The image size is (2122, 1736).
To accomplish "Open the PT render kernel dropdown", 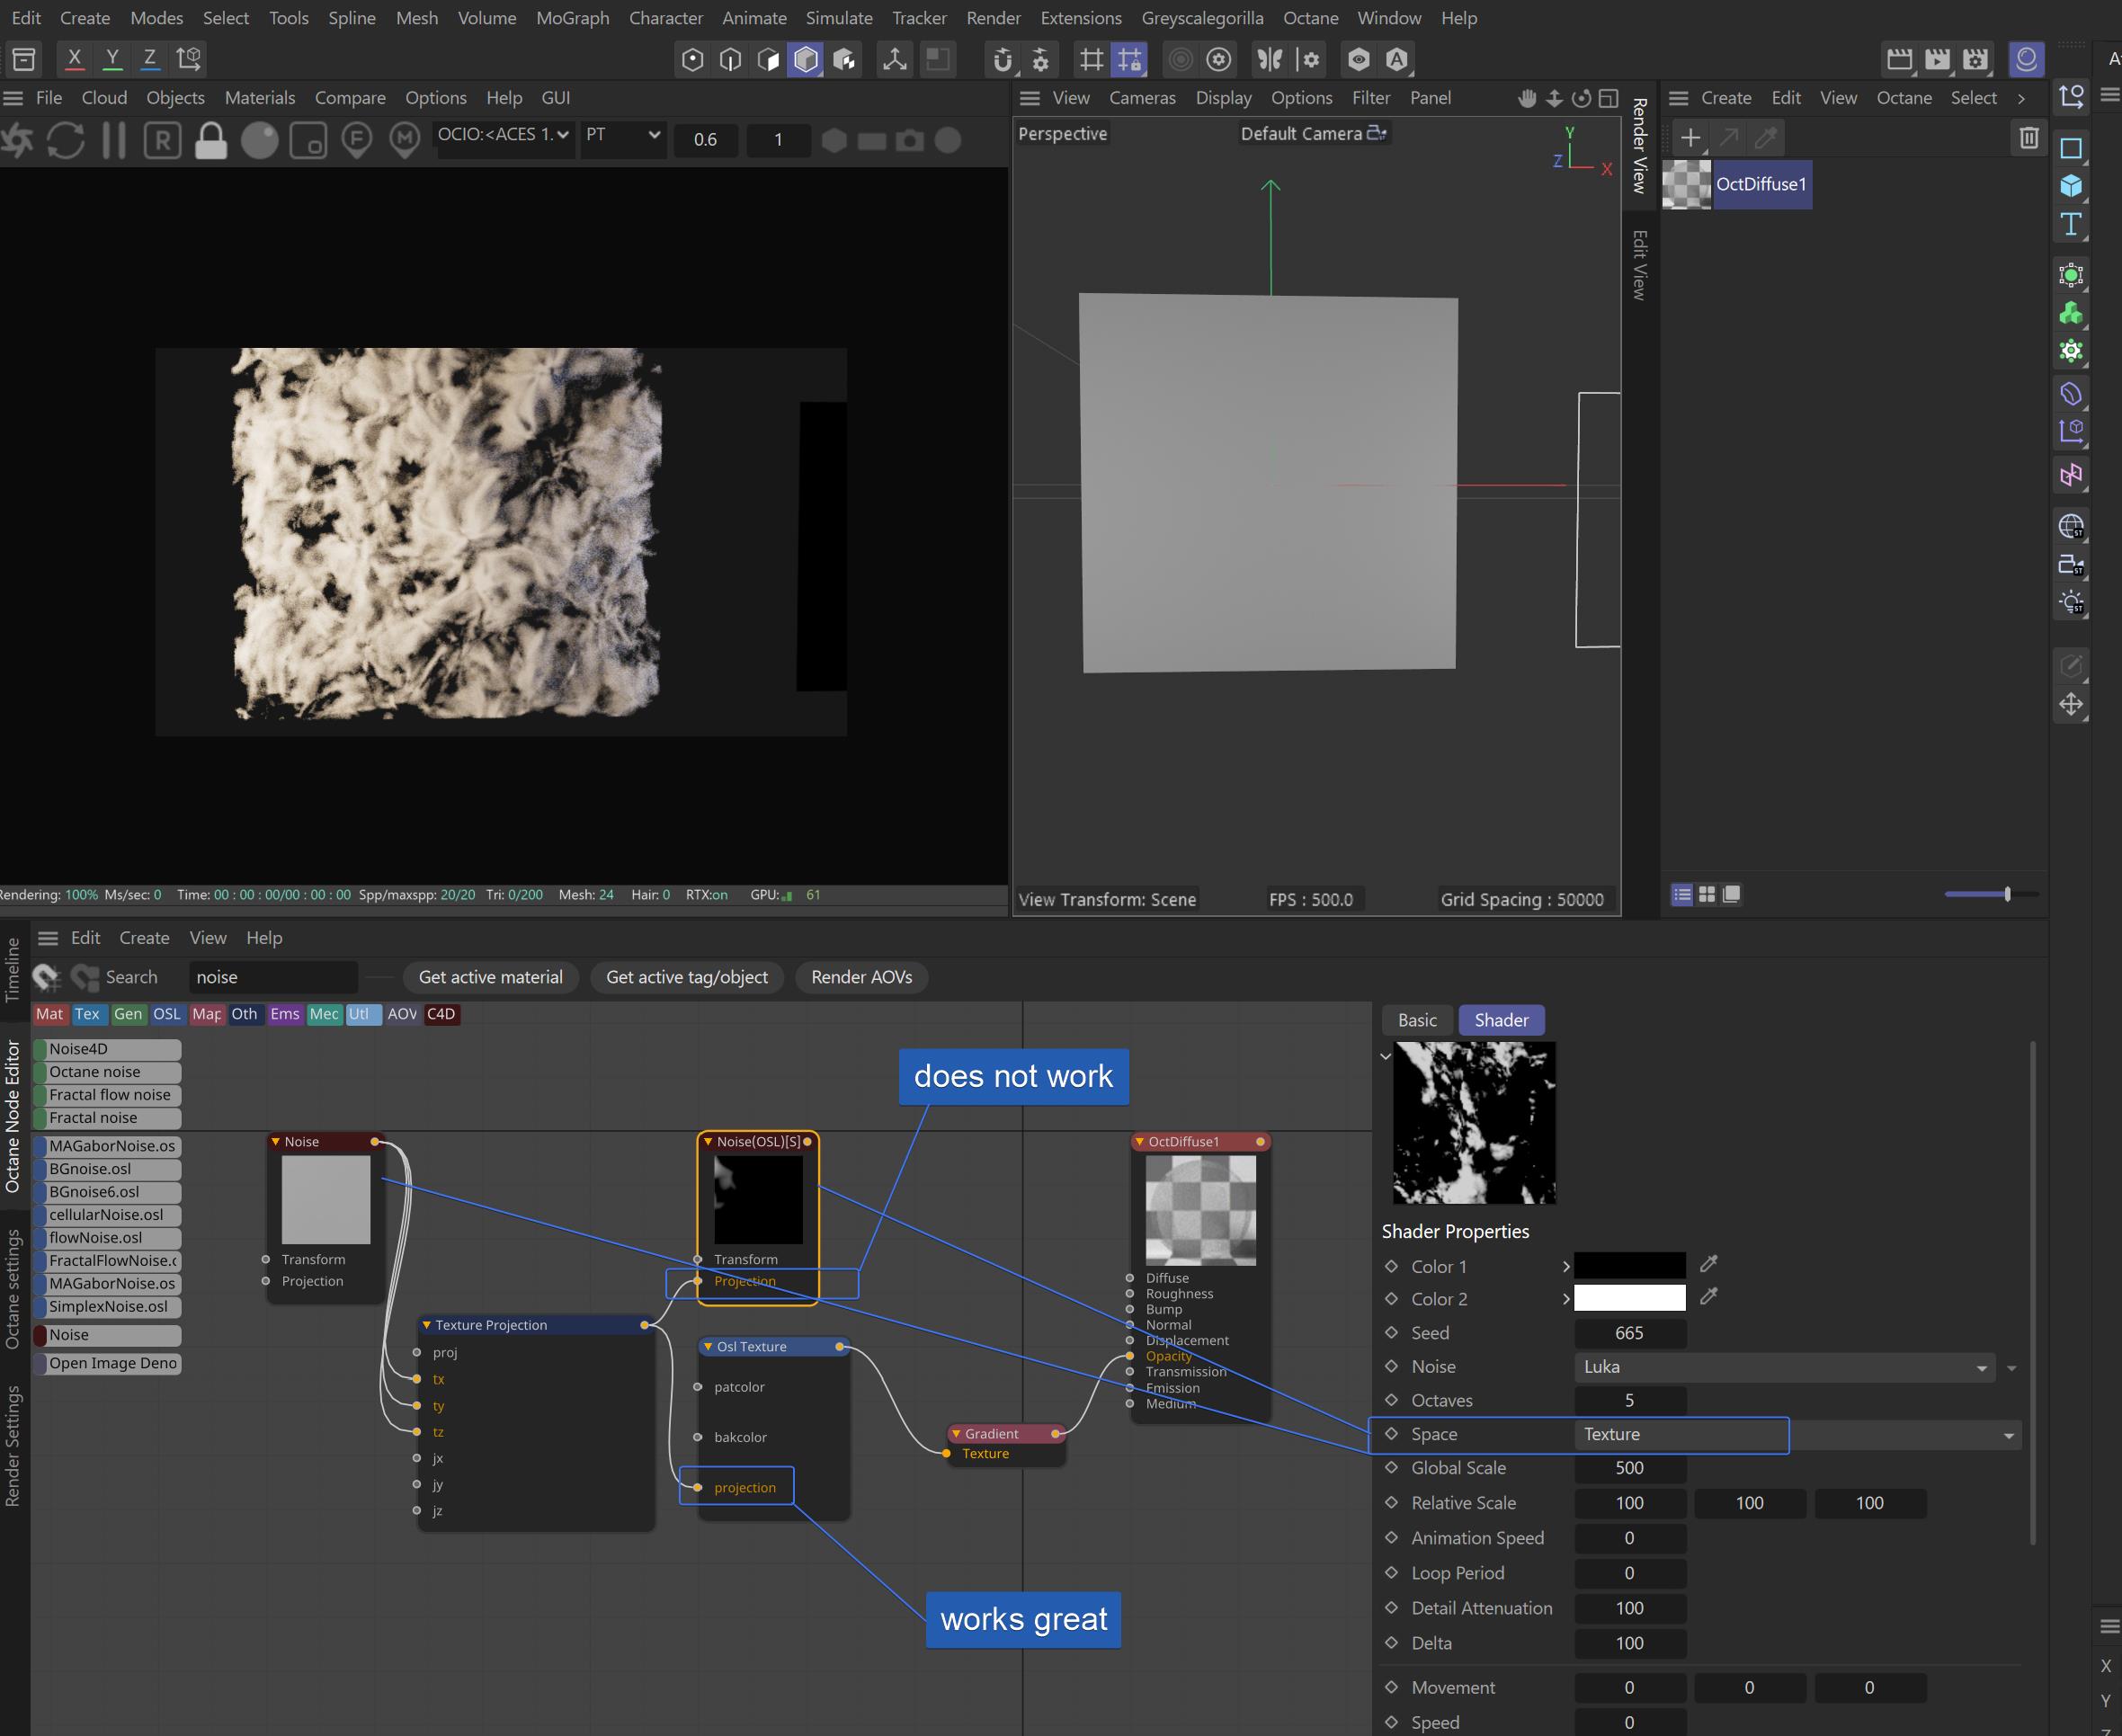I will pyautogui.click(x=623, y=135).
